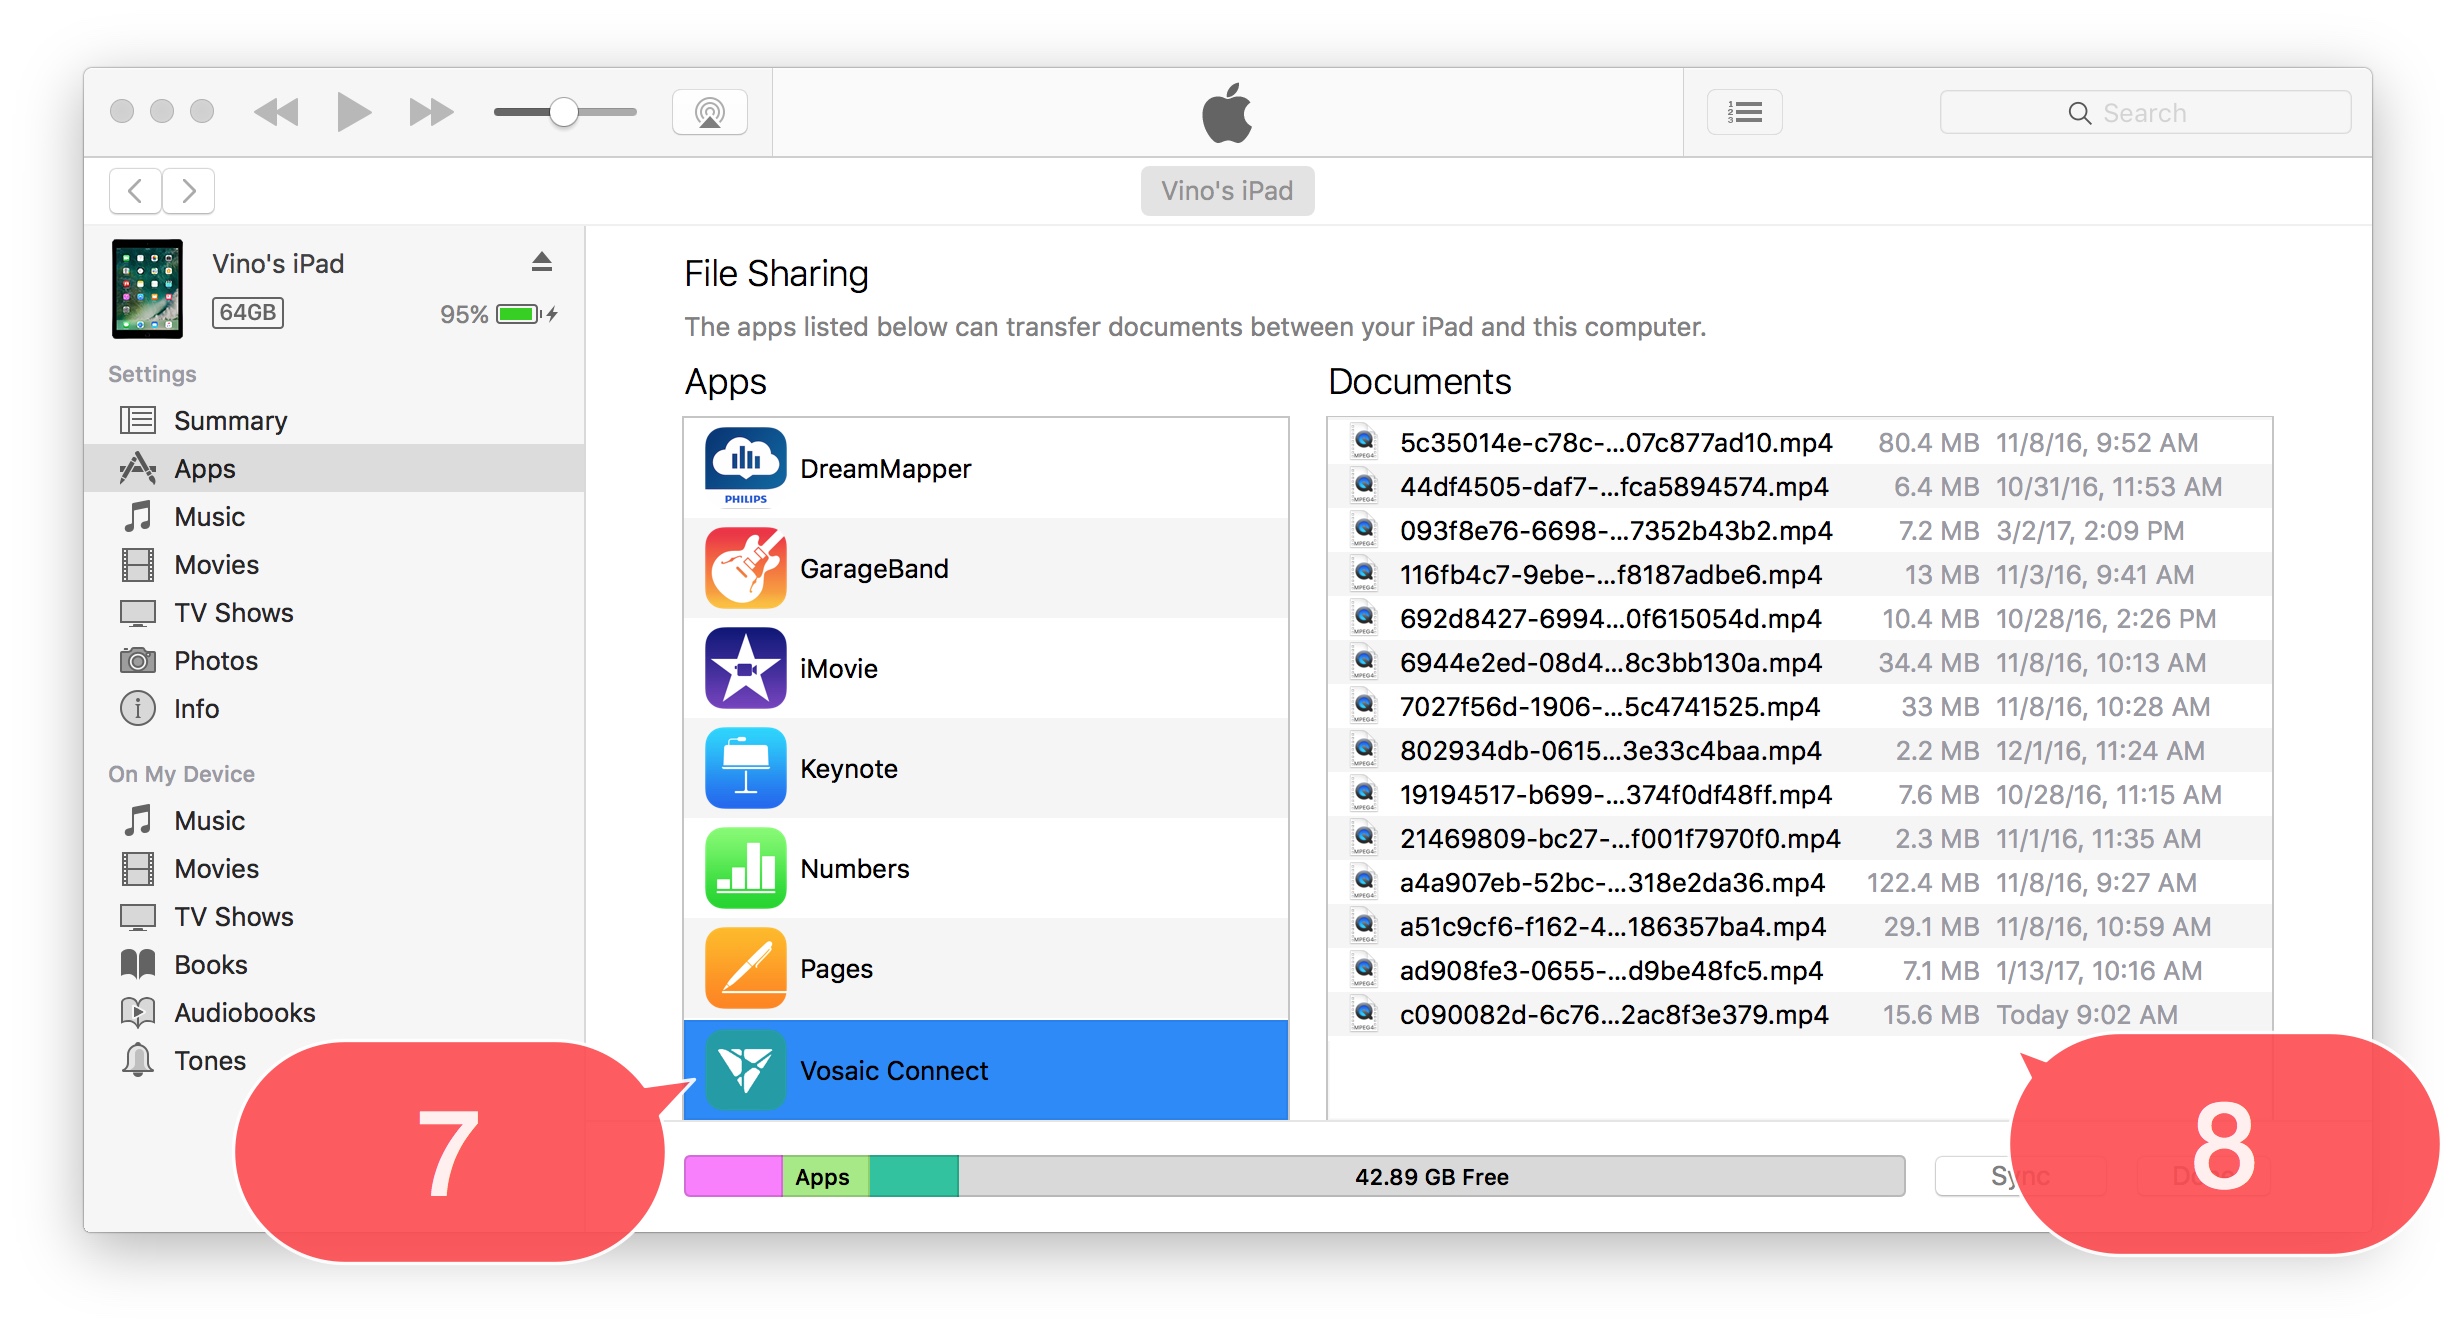Go back with left chevron
The height and width of the screenshot is (1332, 2456).
135,190
